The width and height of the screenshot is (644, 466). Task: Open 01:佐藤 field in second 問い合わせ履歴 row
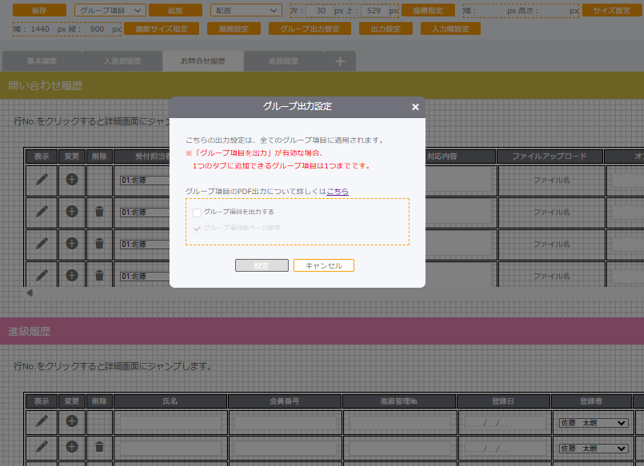click(145, 212)
